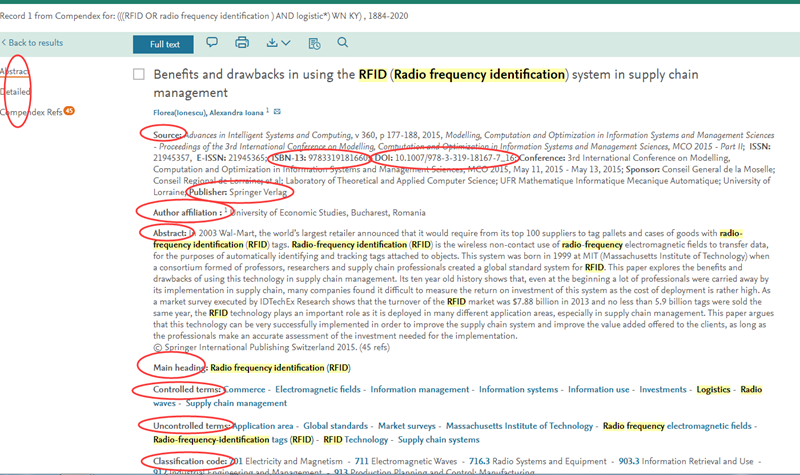Open controlled term Supply chain management
The width and height of the screenshot is (800, 475).
236,404
